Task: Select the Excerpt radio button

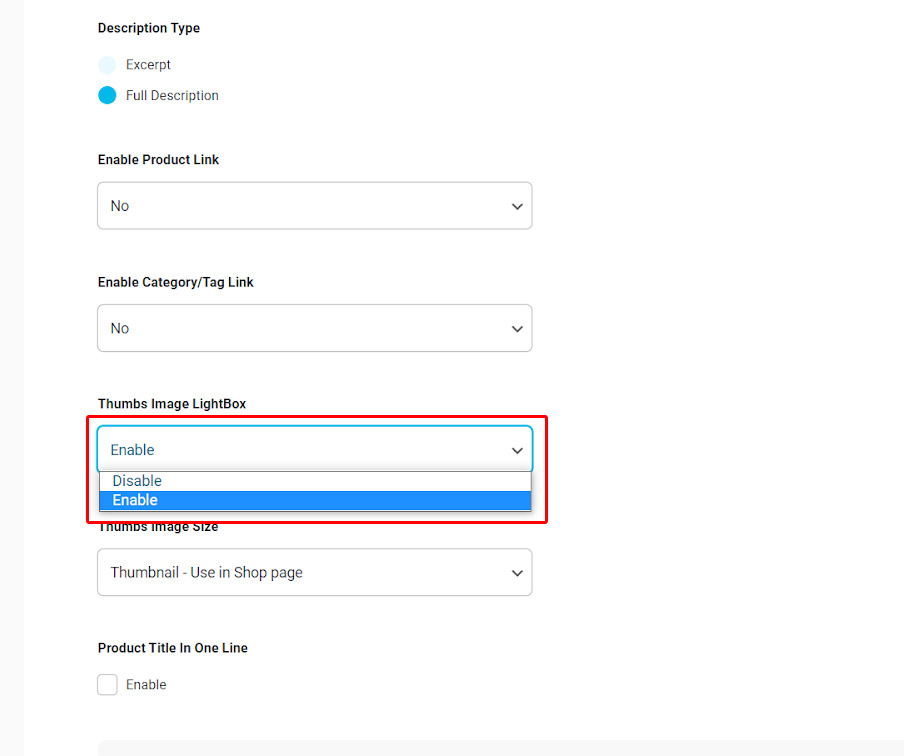Action: click(107, 65)
